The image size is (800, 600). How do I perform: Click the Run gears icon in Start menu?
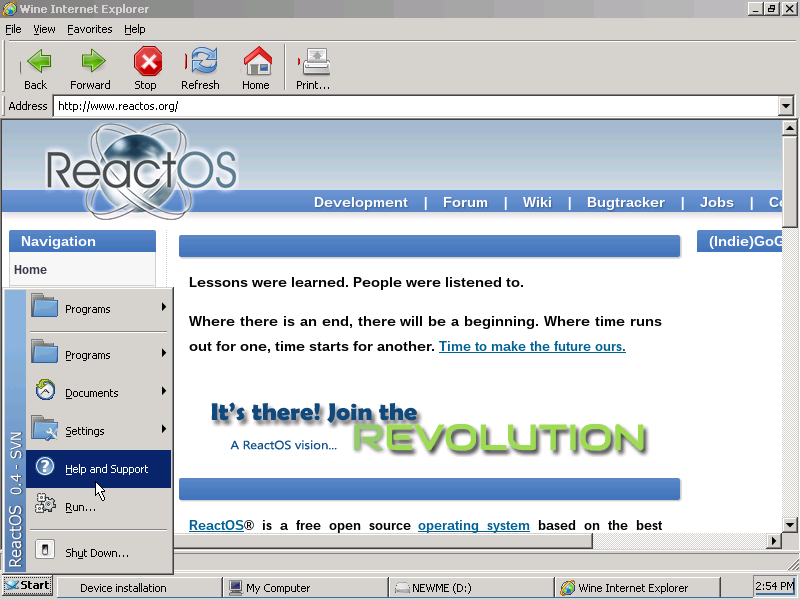pos(45,504)
